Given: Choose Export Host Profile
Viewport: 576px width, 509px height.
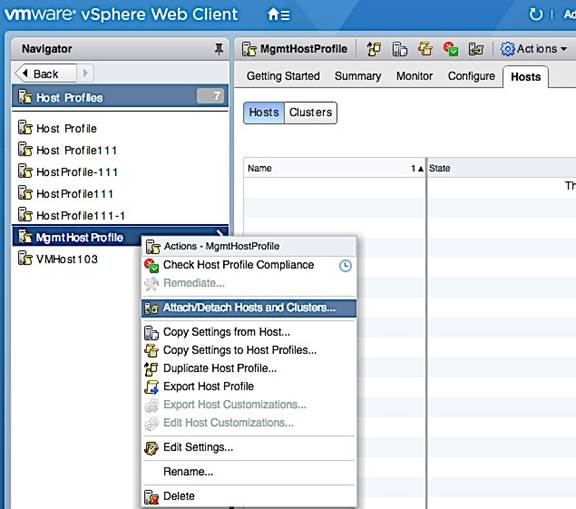Looking at the screenshot, I should 249,386.
